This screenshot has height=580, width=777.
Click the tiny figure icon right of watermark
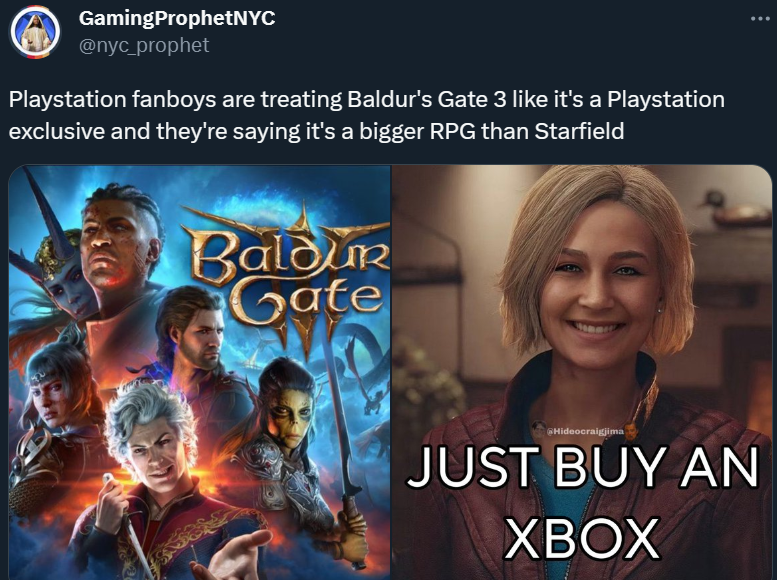click(x=630, y=431)
